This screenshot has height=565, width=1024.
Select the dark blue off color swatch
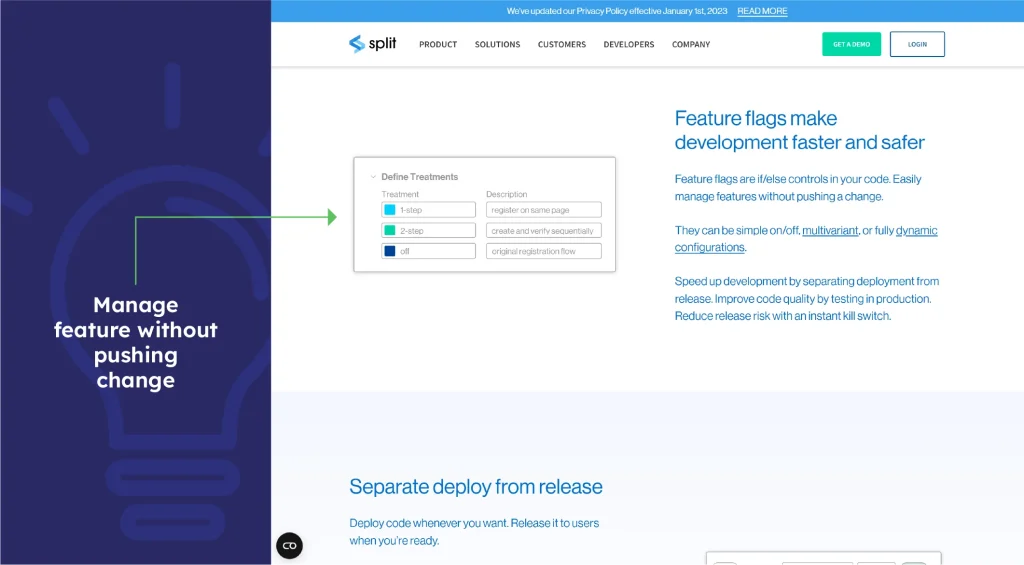[390, 251]
